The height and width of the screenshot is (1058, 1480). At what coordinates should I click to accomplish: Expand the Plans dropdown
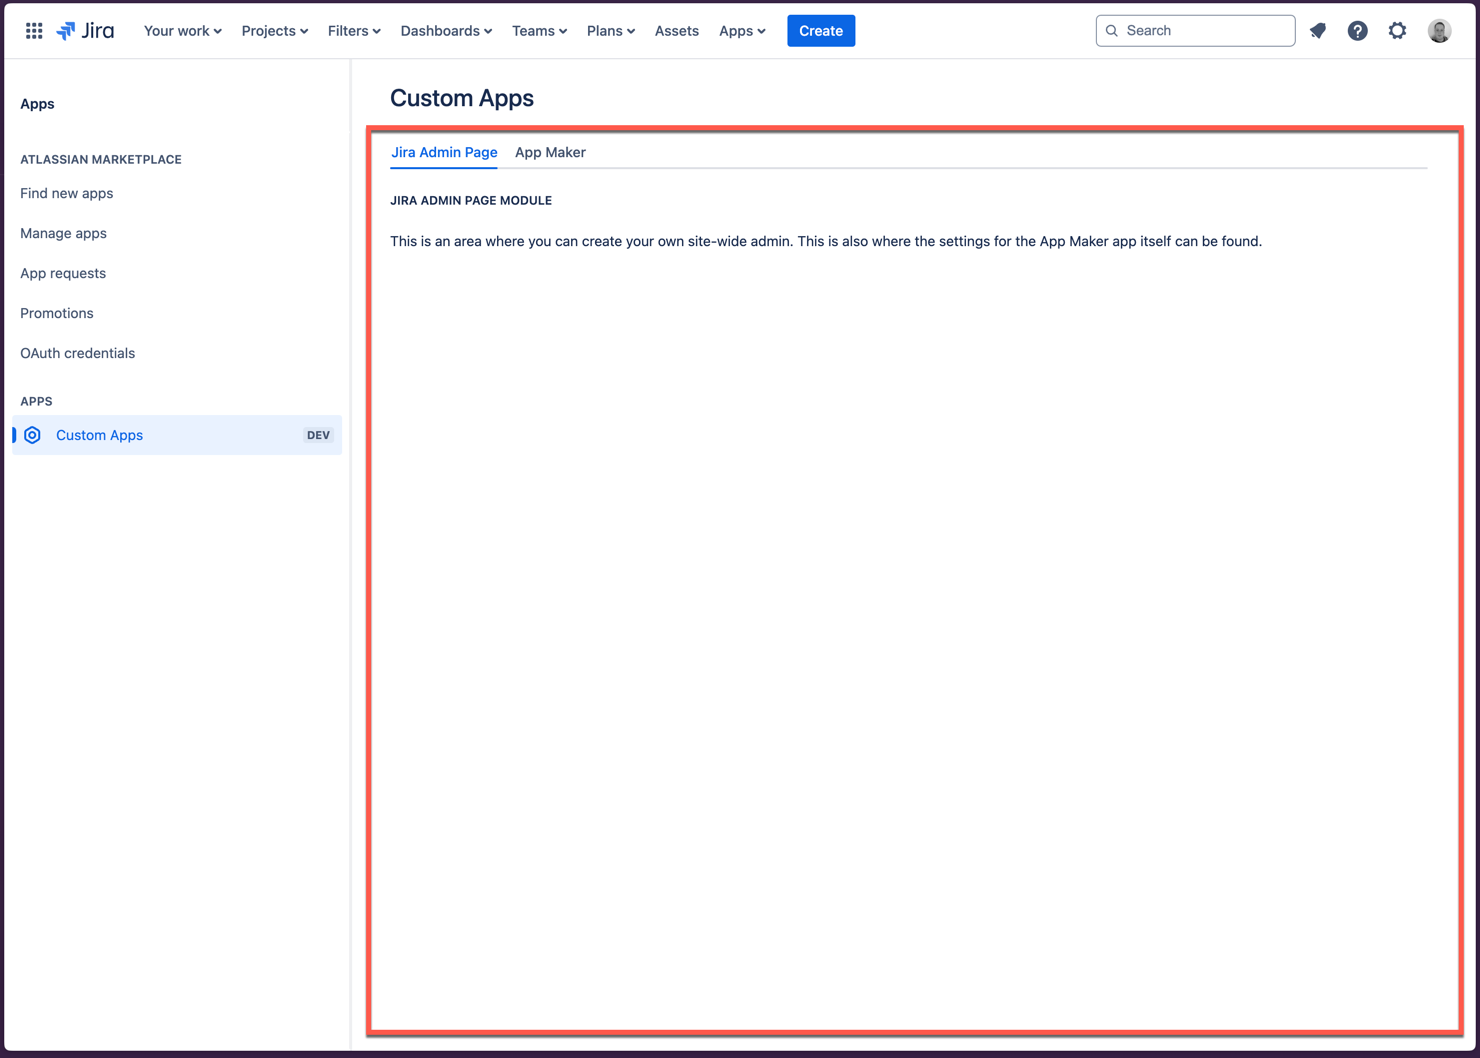coord(611,31)
